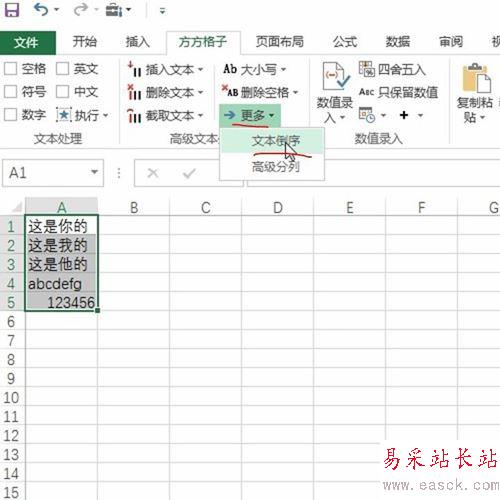500x500 pixels.
Task: Expand the 大小写 dropdown arrow
Action: coord(283,69)
